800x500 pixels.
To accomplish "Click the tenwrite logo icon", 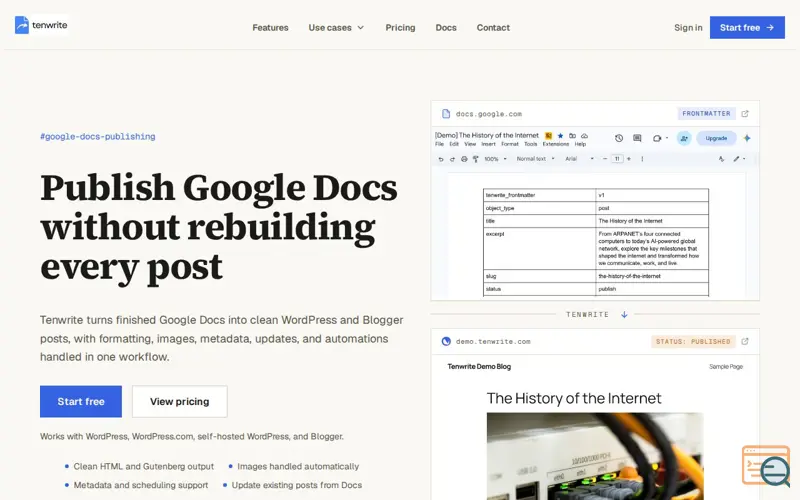I will 22,24.
